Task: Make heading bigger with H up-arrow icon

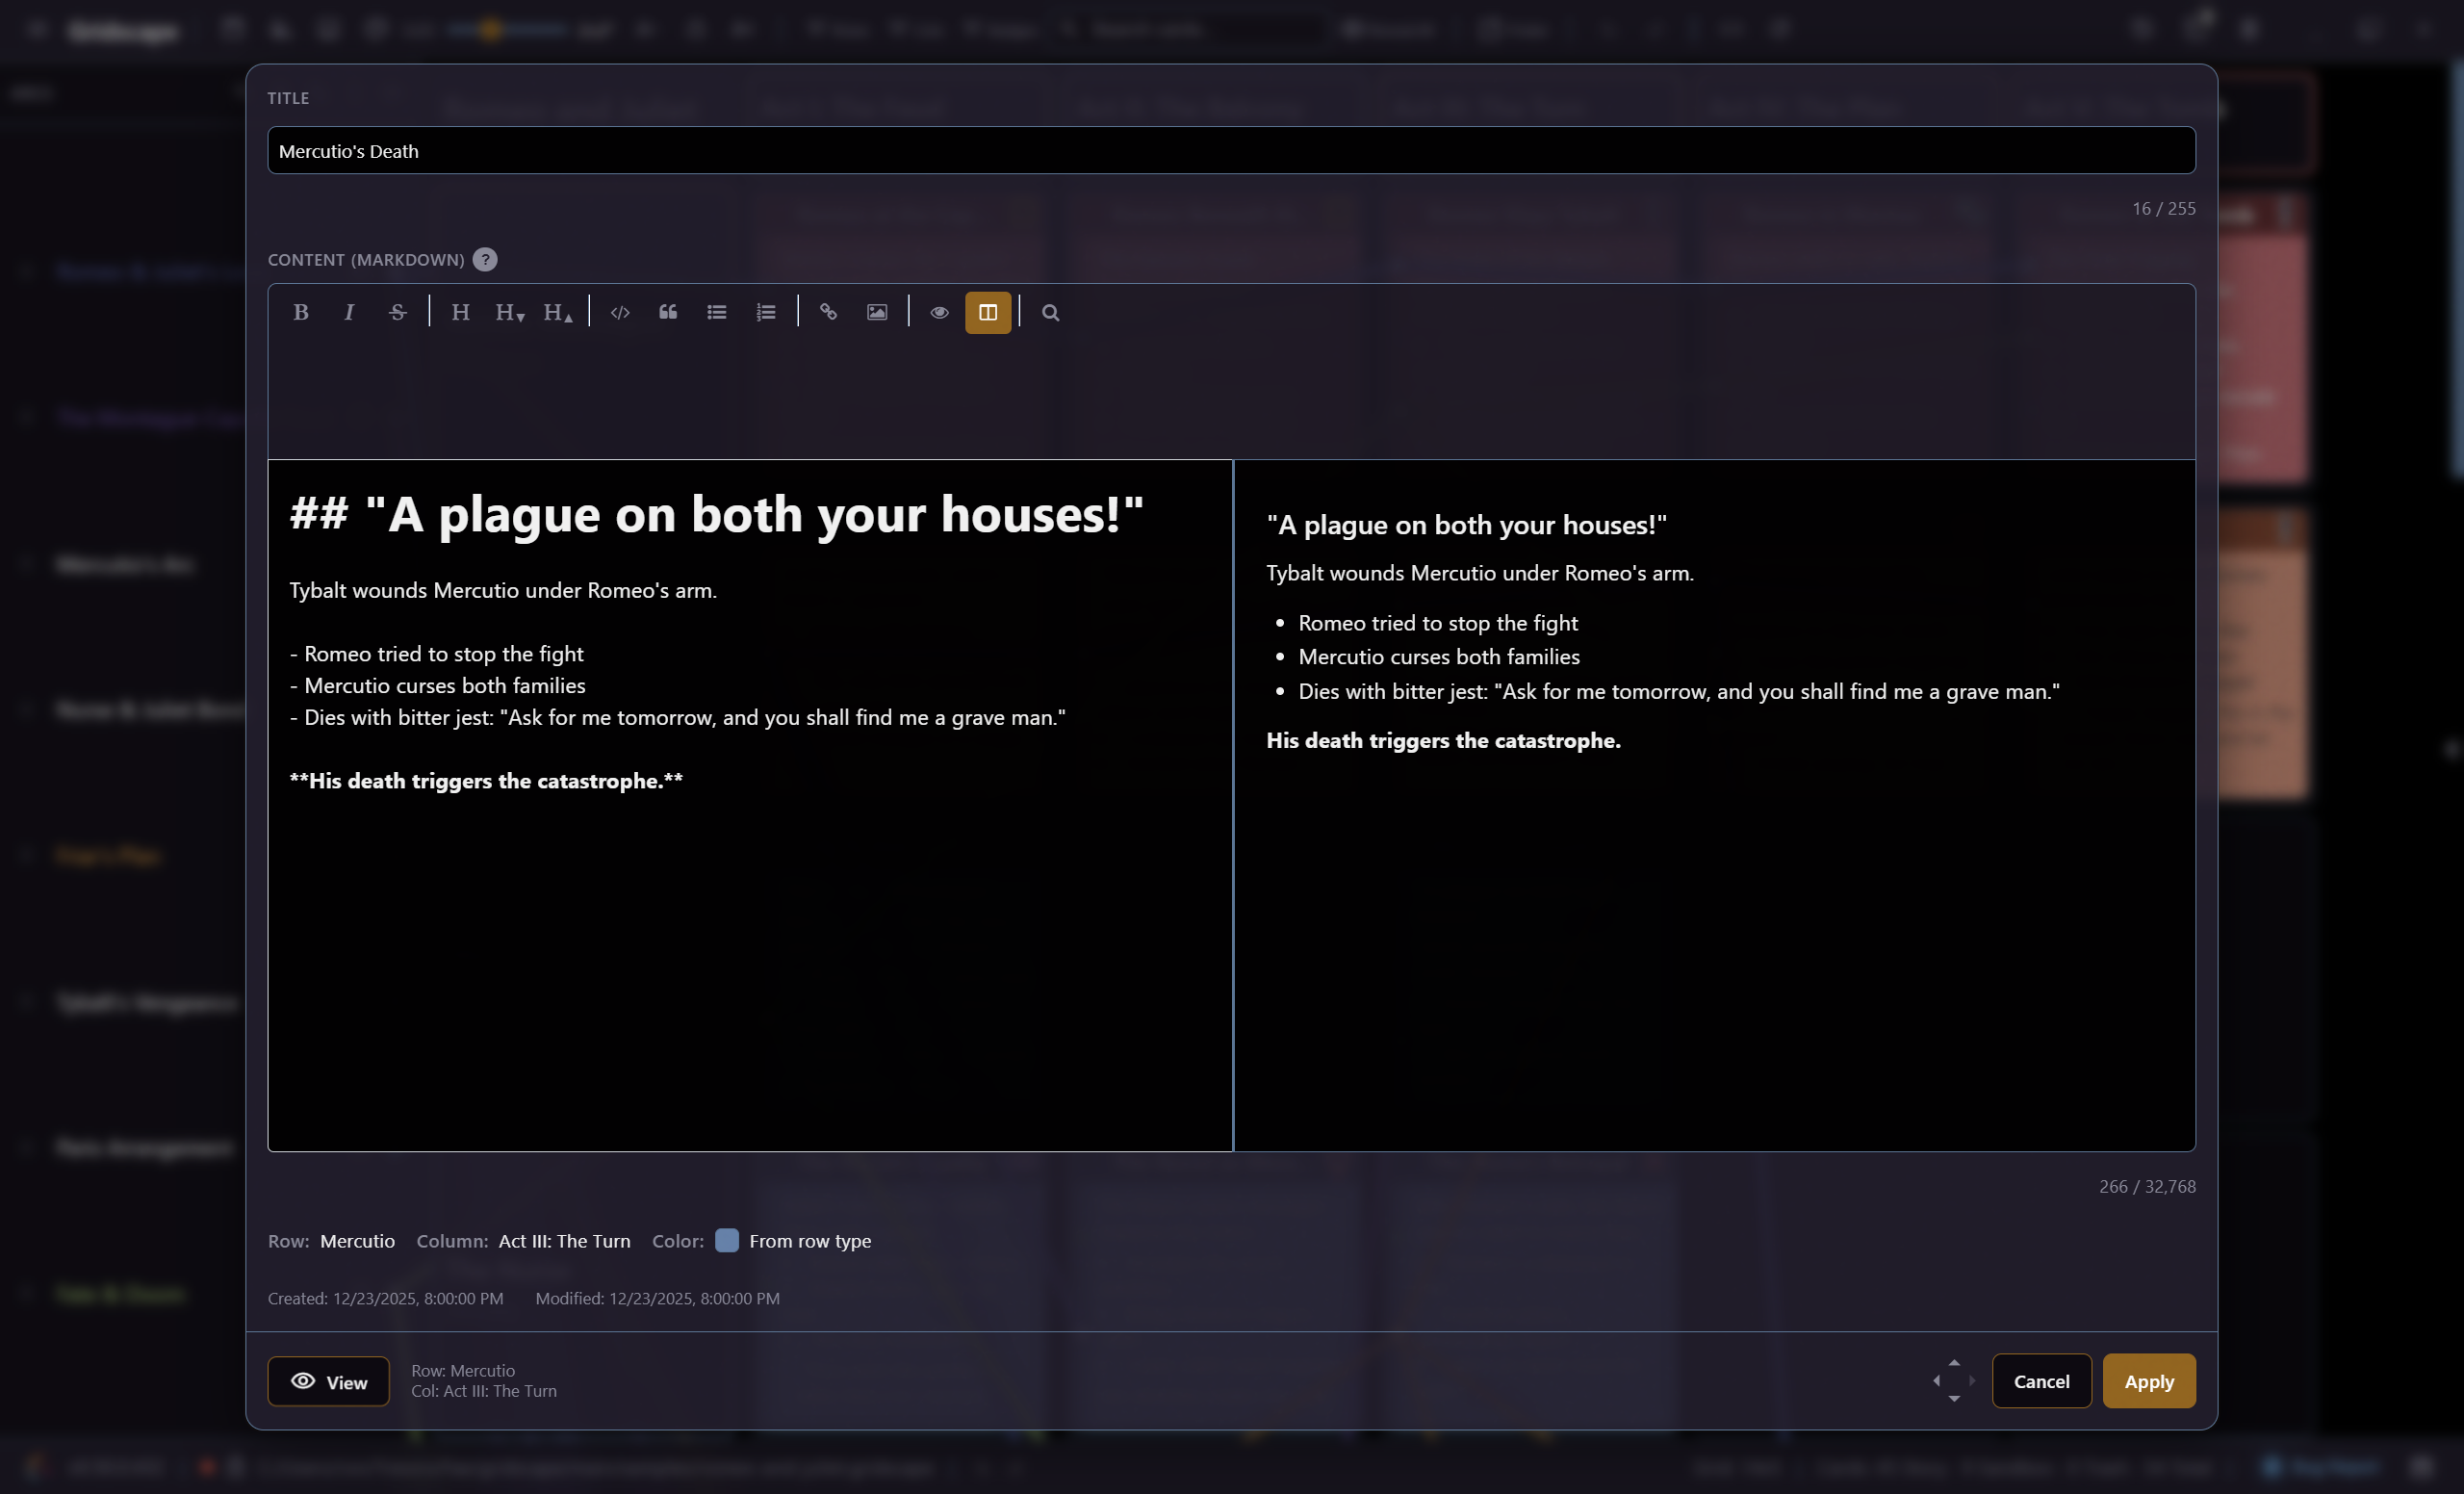Action: point(557,313)
